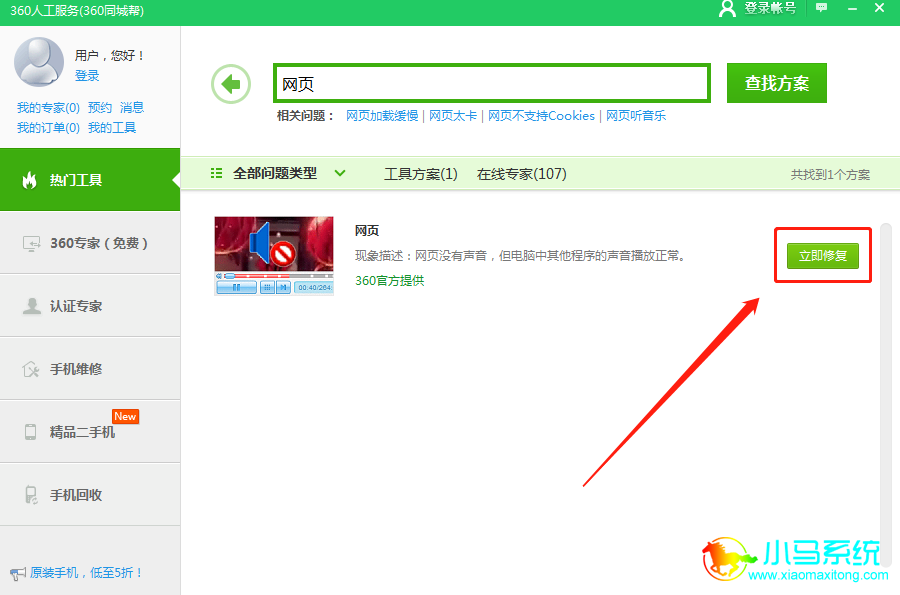
Task: Click related question 网页太卡
Action: coord(453,116)
